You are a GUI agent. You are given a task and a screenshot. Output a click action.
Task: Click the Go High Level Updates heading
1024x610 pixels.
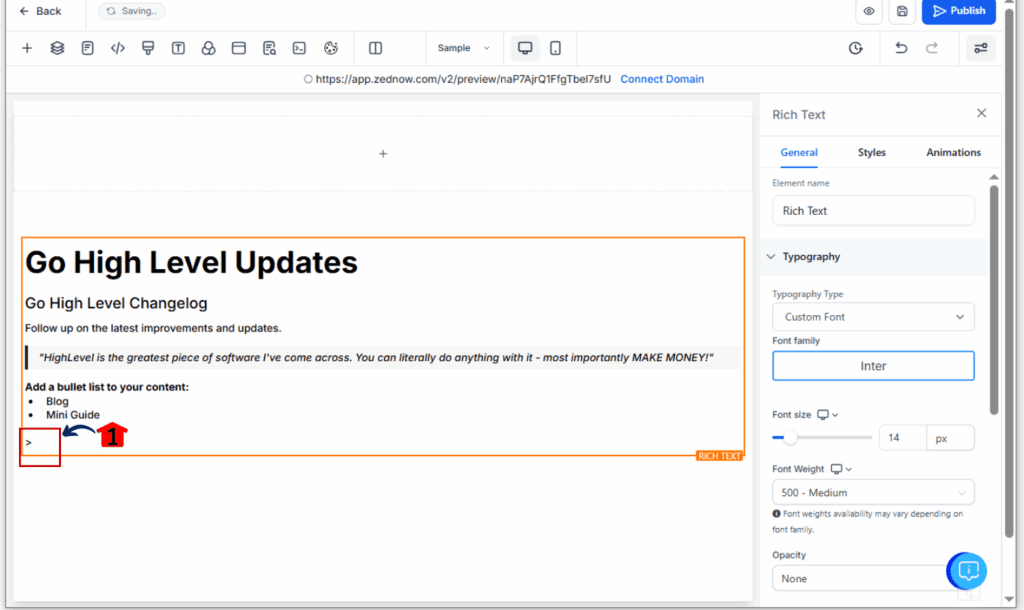(191, 263)
